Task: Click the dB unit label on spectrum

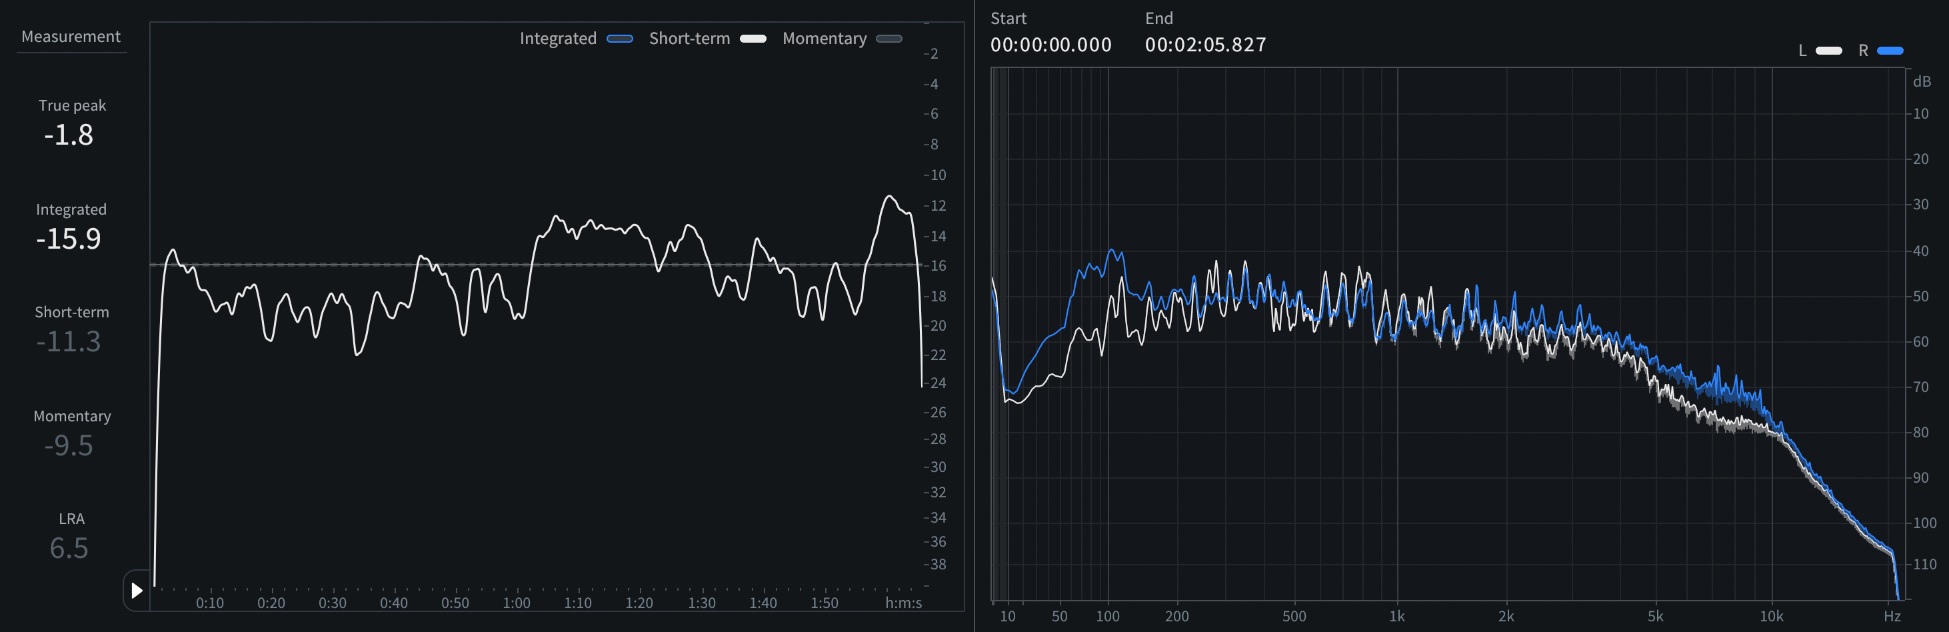Action: [x=1921, y=82]
